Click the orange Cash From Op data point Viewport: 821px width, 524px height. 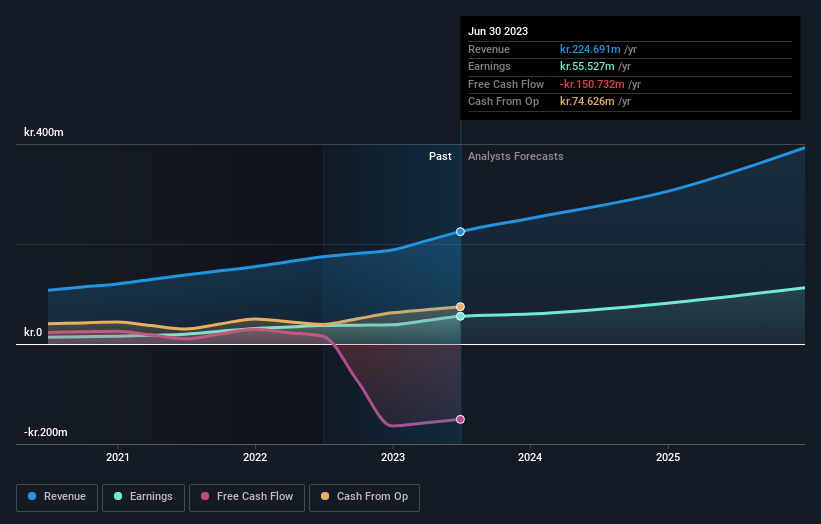(x=460, y=307)
